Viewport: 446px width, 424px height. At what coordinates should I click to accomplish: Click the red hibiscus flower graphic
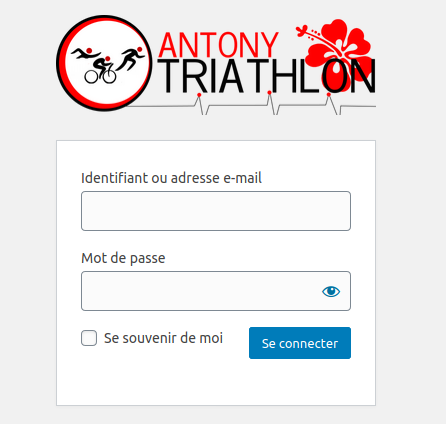[337, 53]
